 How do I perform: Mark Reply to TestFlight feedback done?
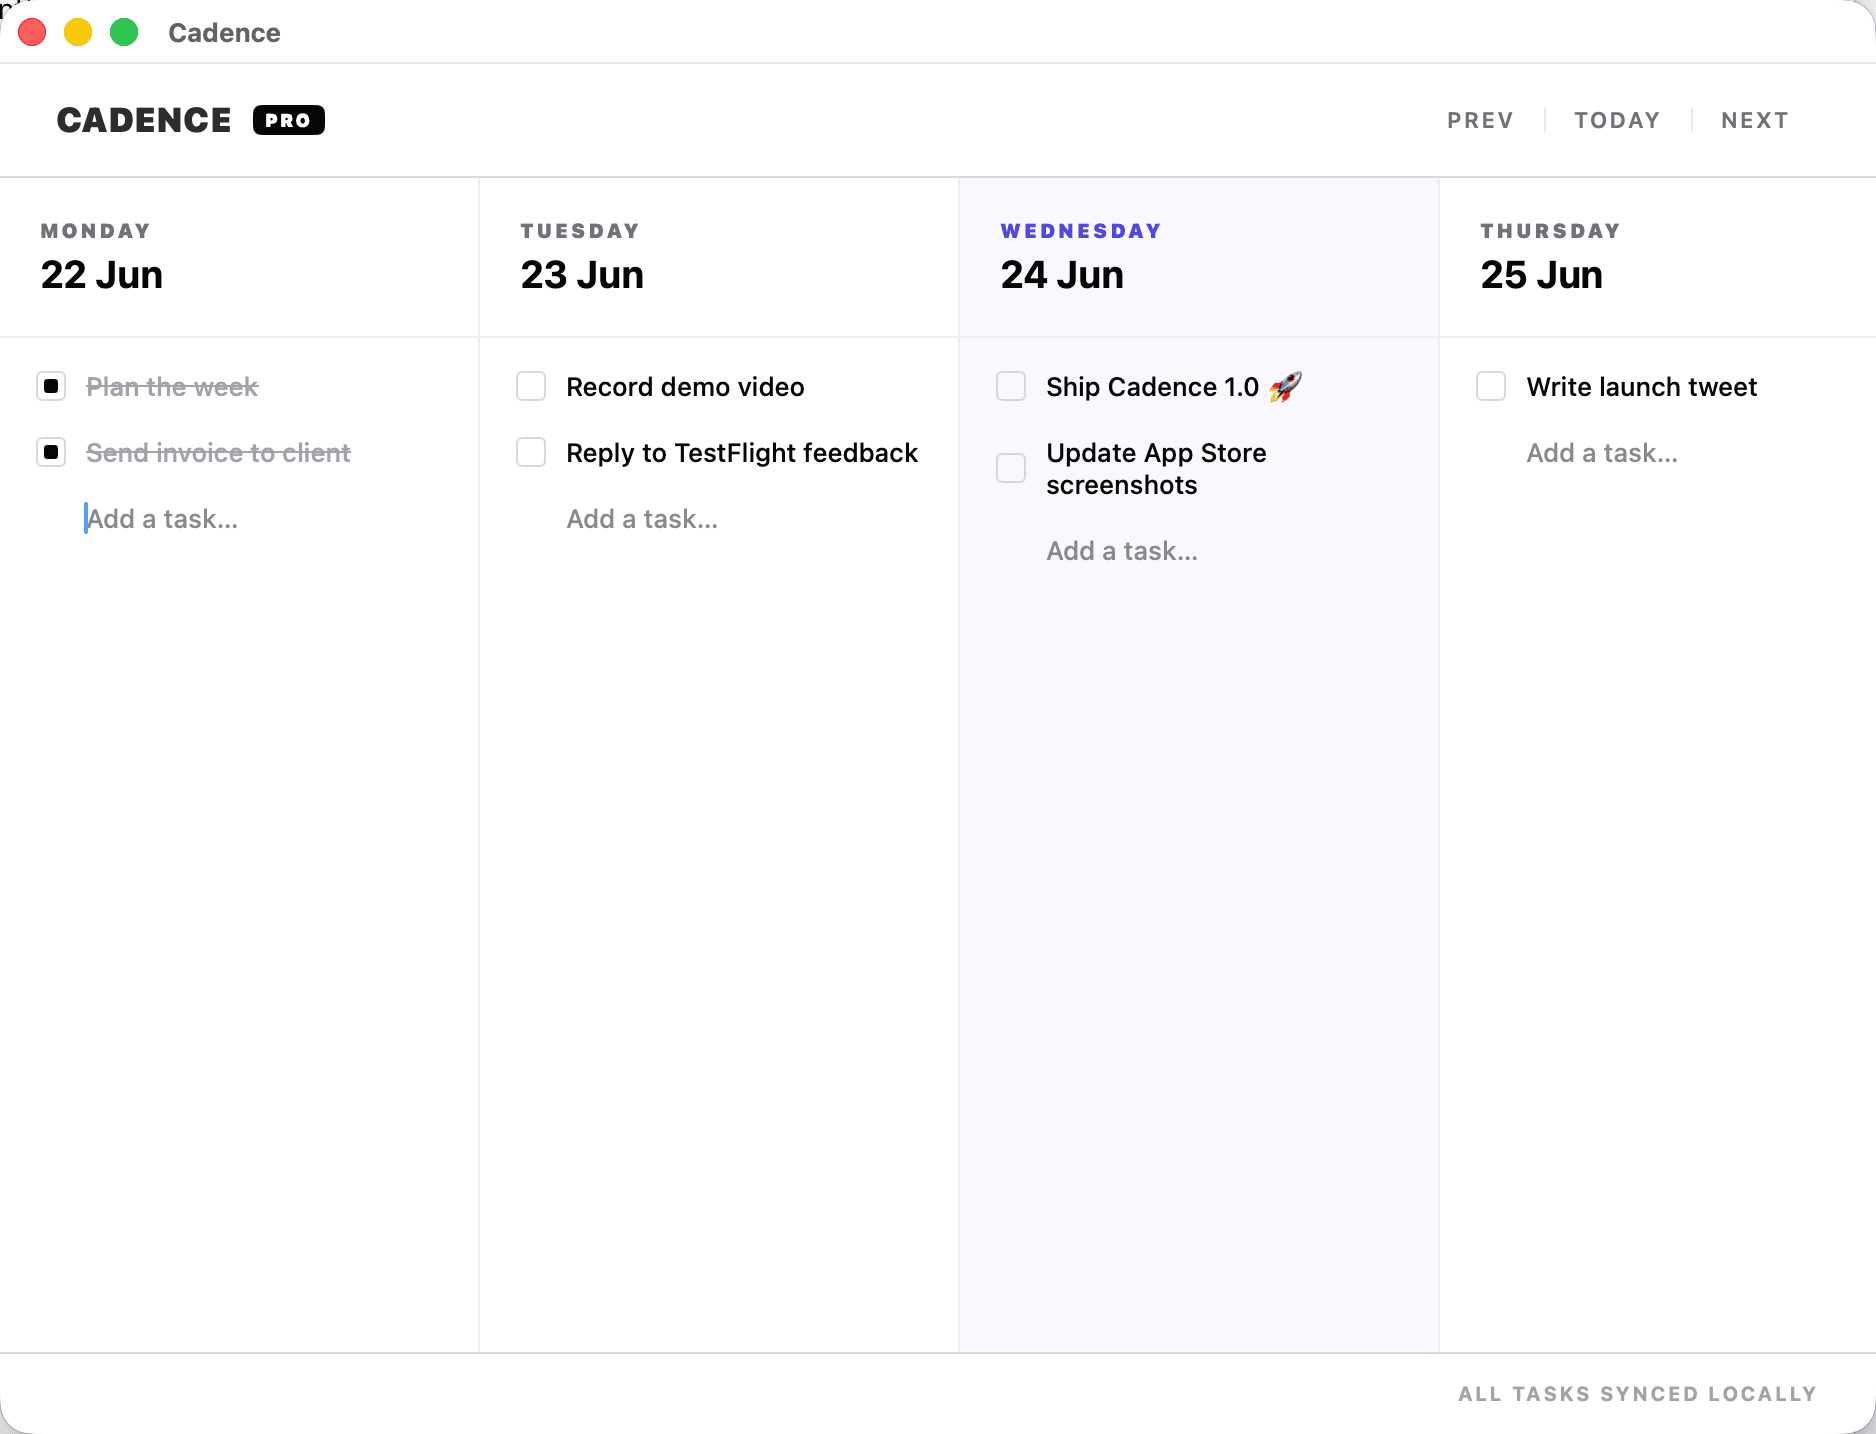[531, 452]
